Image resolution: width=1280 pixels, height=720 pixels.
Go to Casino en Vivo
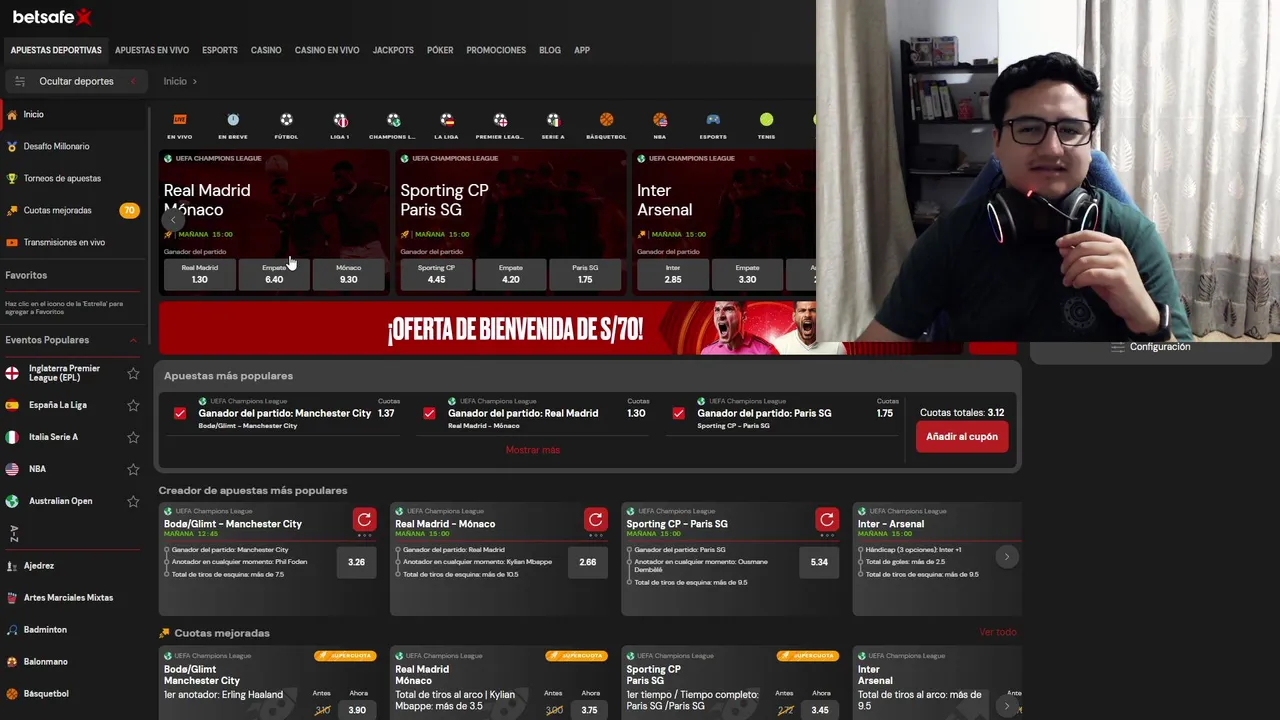coord(327,50)
